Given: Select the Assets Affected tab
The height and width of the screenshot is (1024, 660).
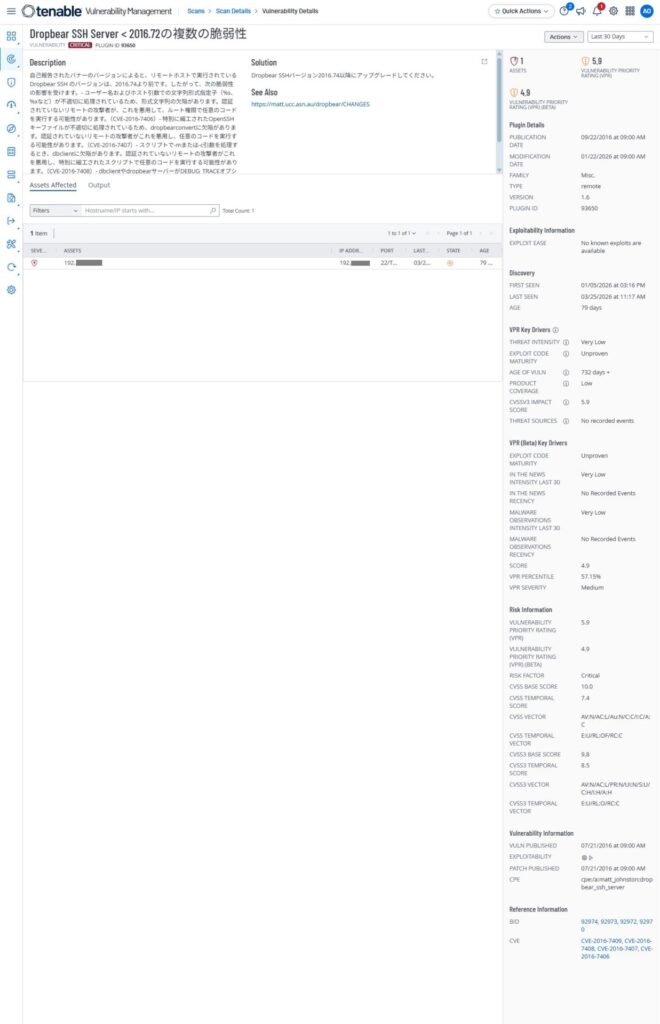Looking at the screenshot, I should pos(53,185).
